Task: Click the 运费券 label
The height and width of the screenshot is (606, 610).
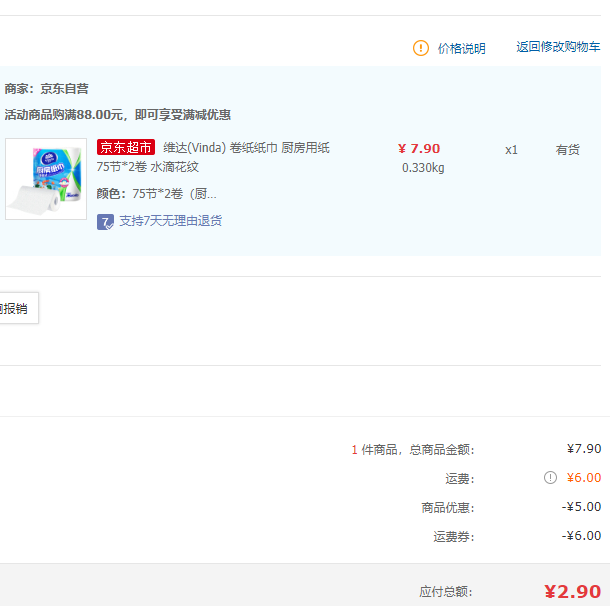Action: [x=454, y=537]
